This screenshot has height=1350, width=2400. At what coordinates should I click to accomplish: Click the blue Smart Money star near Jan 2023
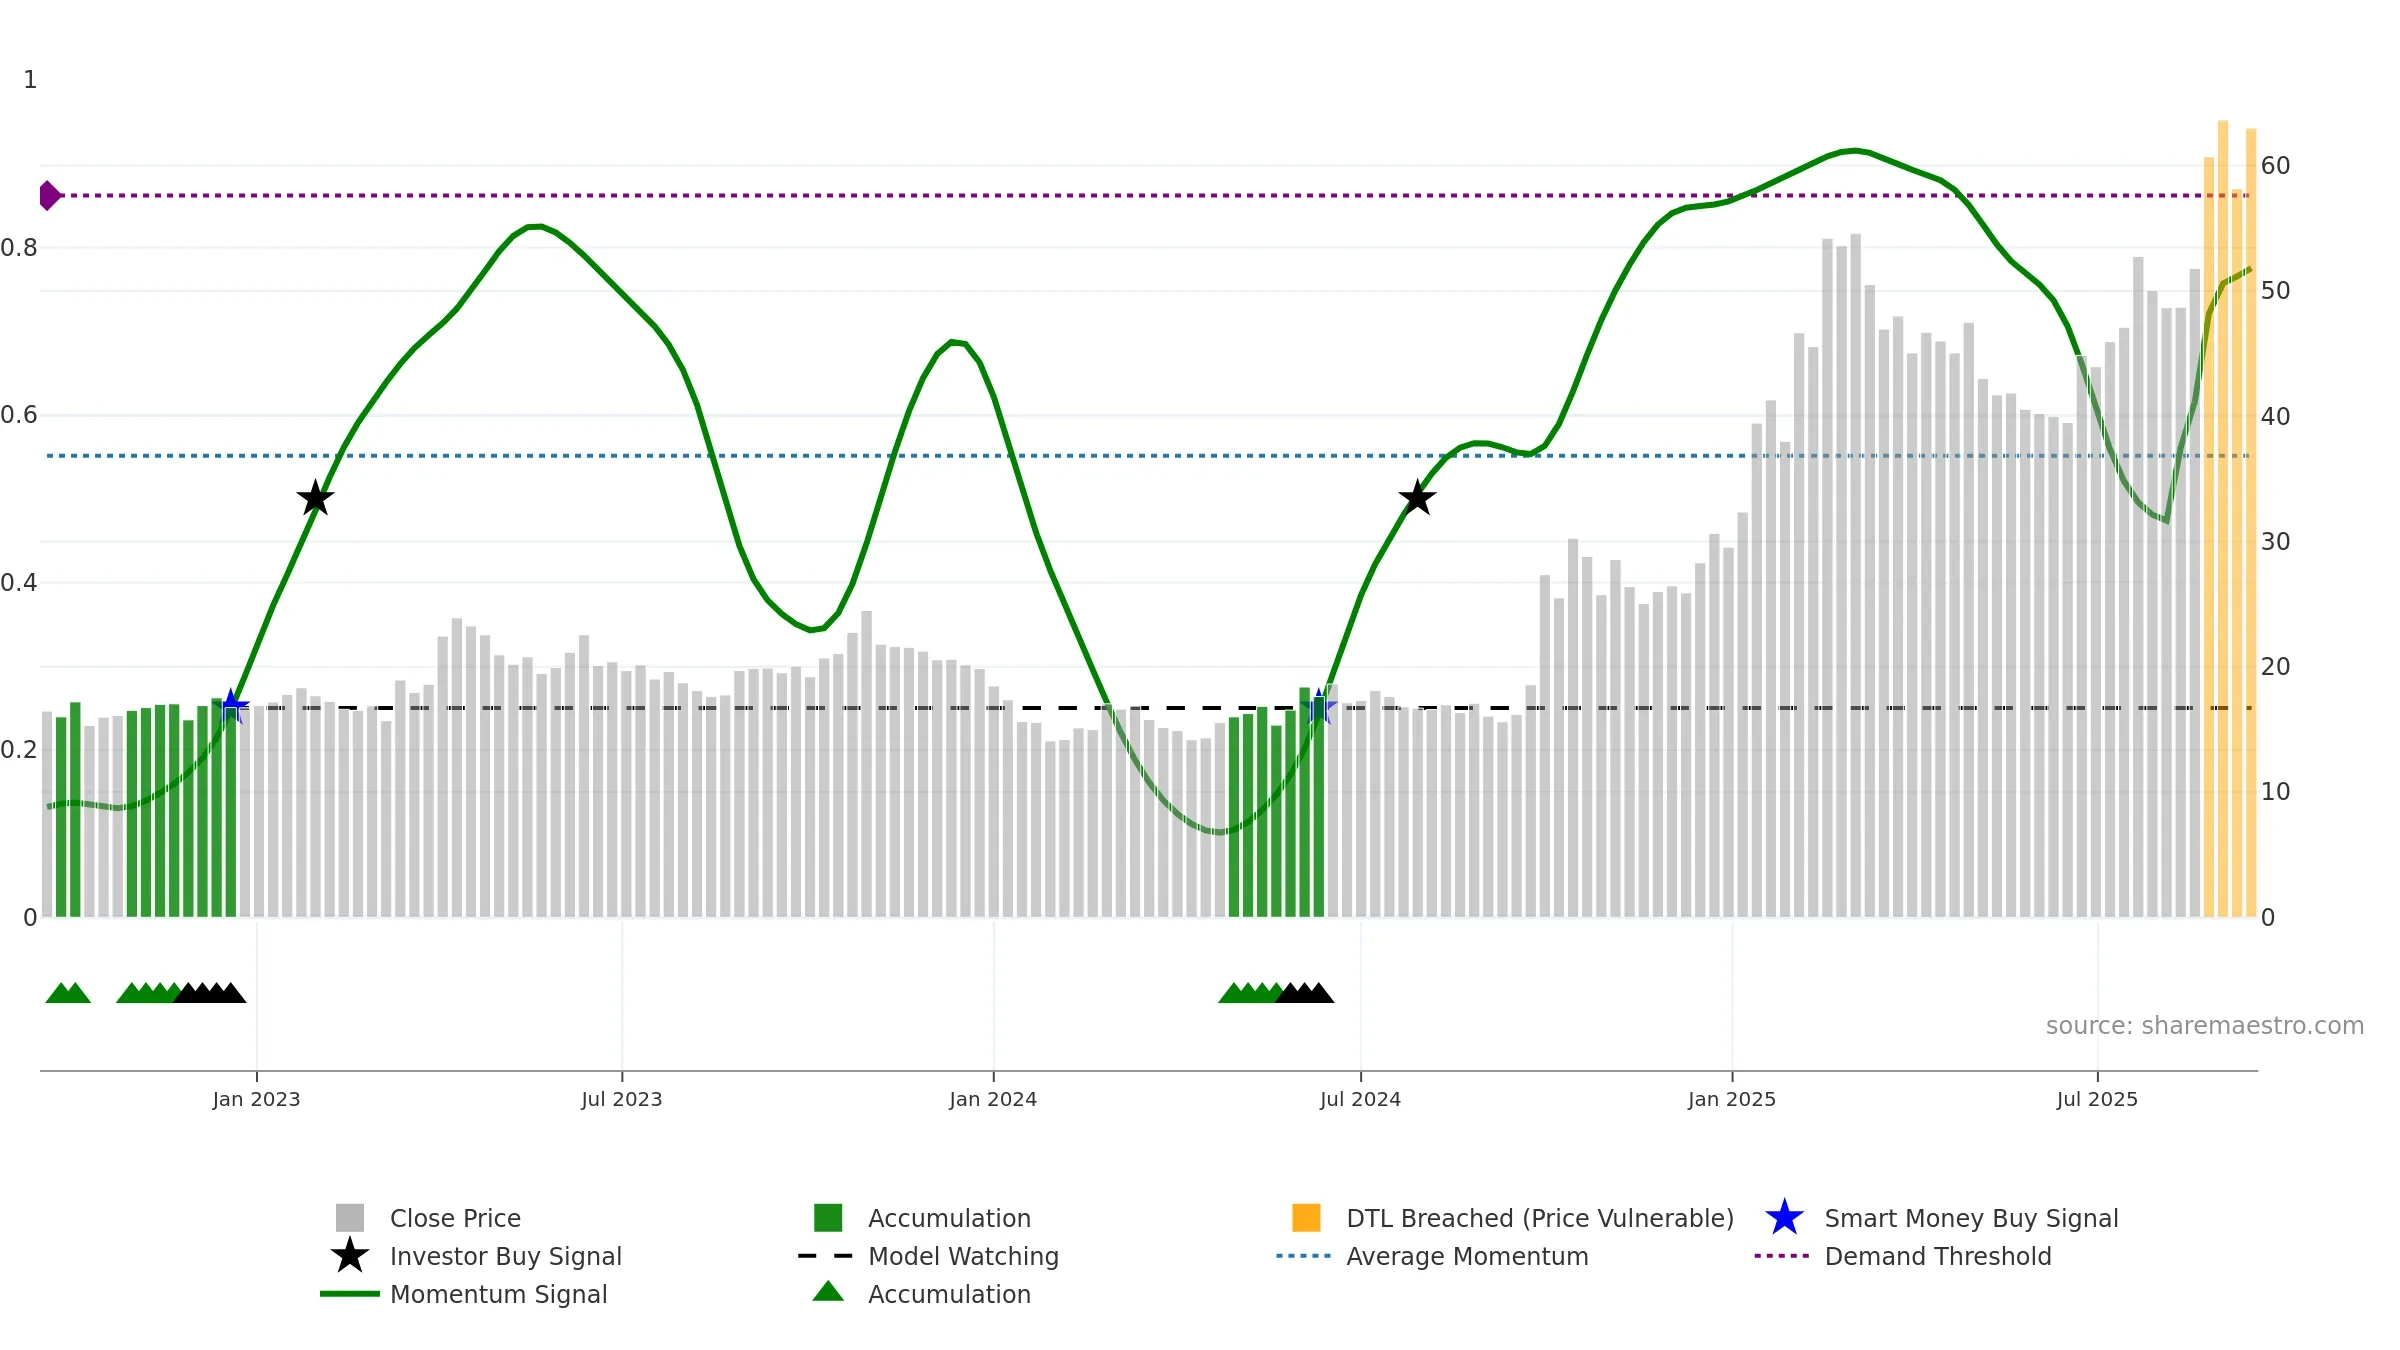click(231, 707)
